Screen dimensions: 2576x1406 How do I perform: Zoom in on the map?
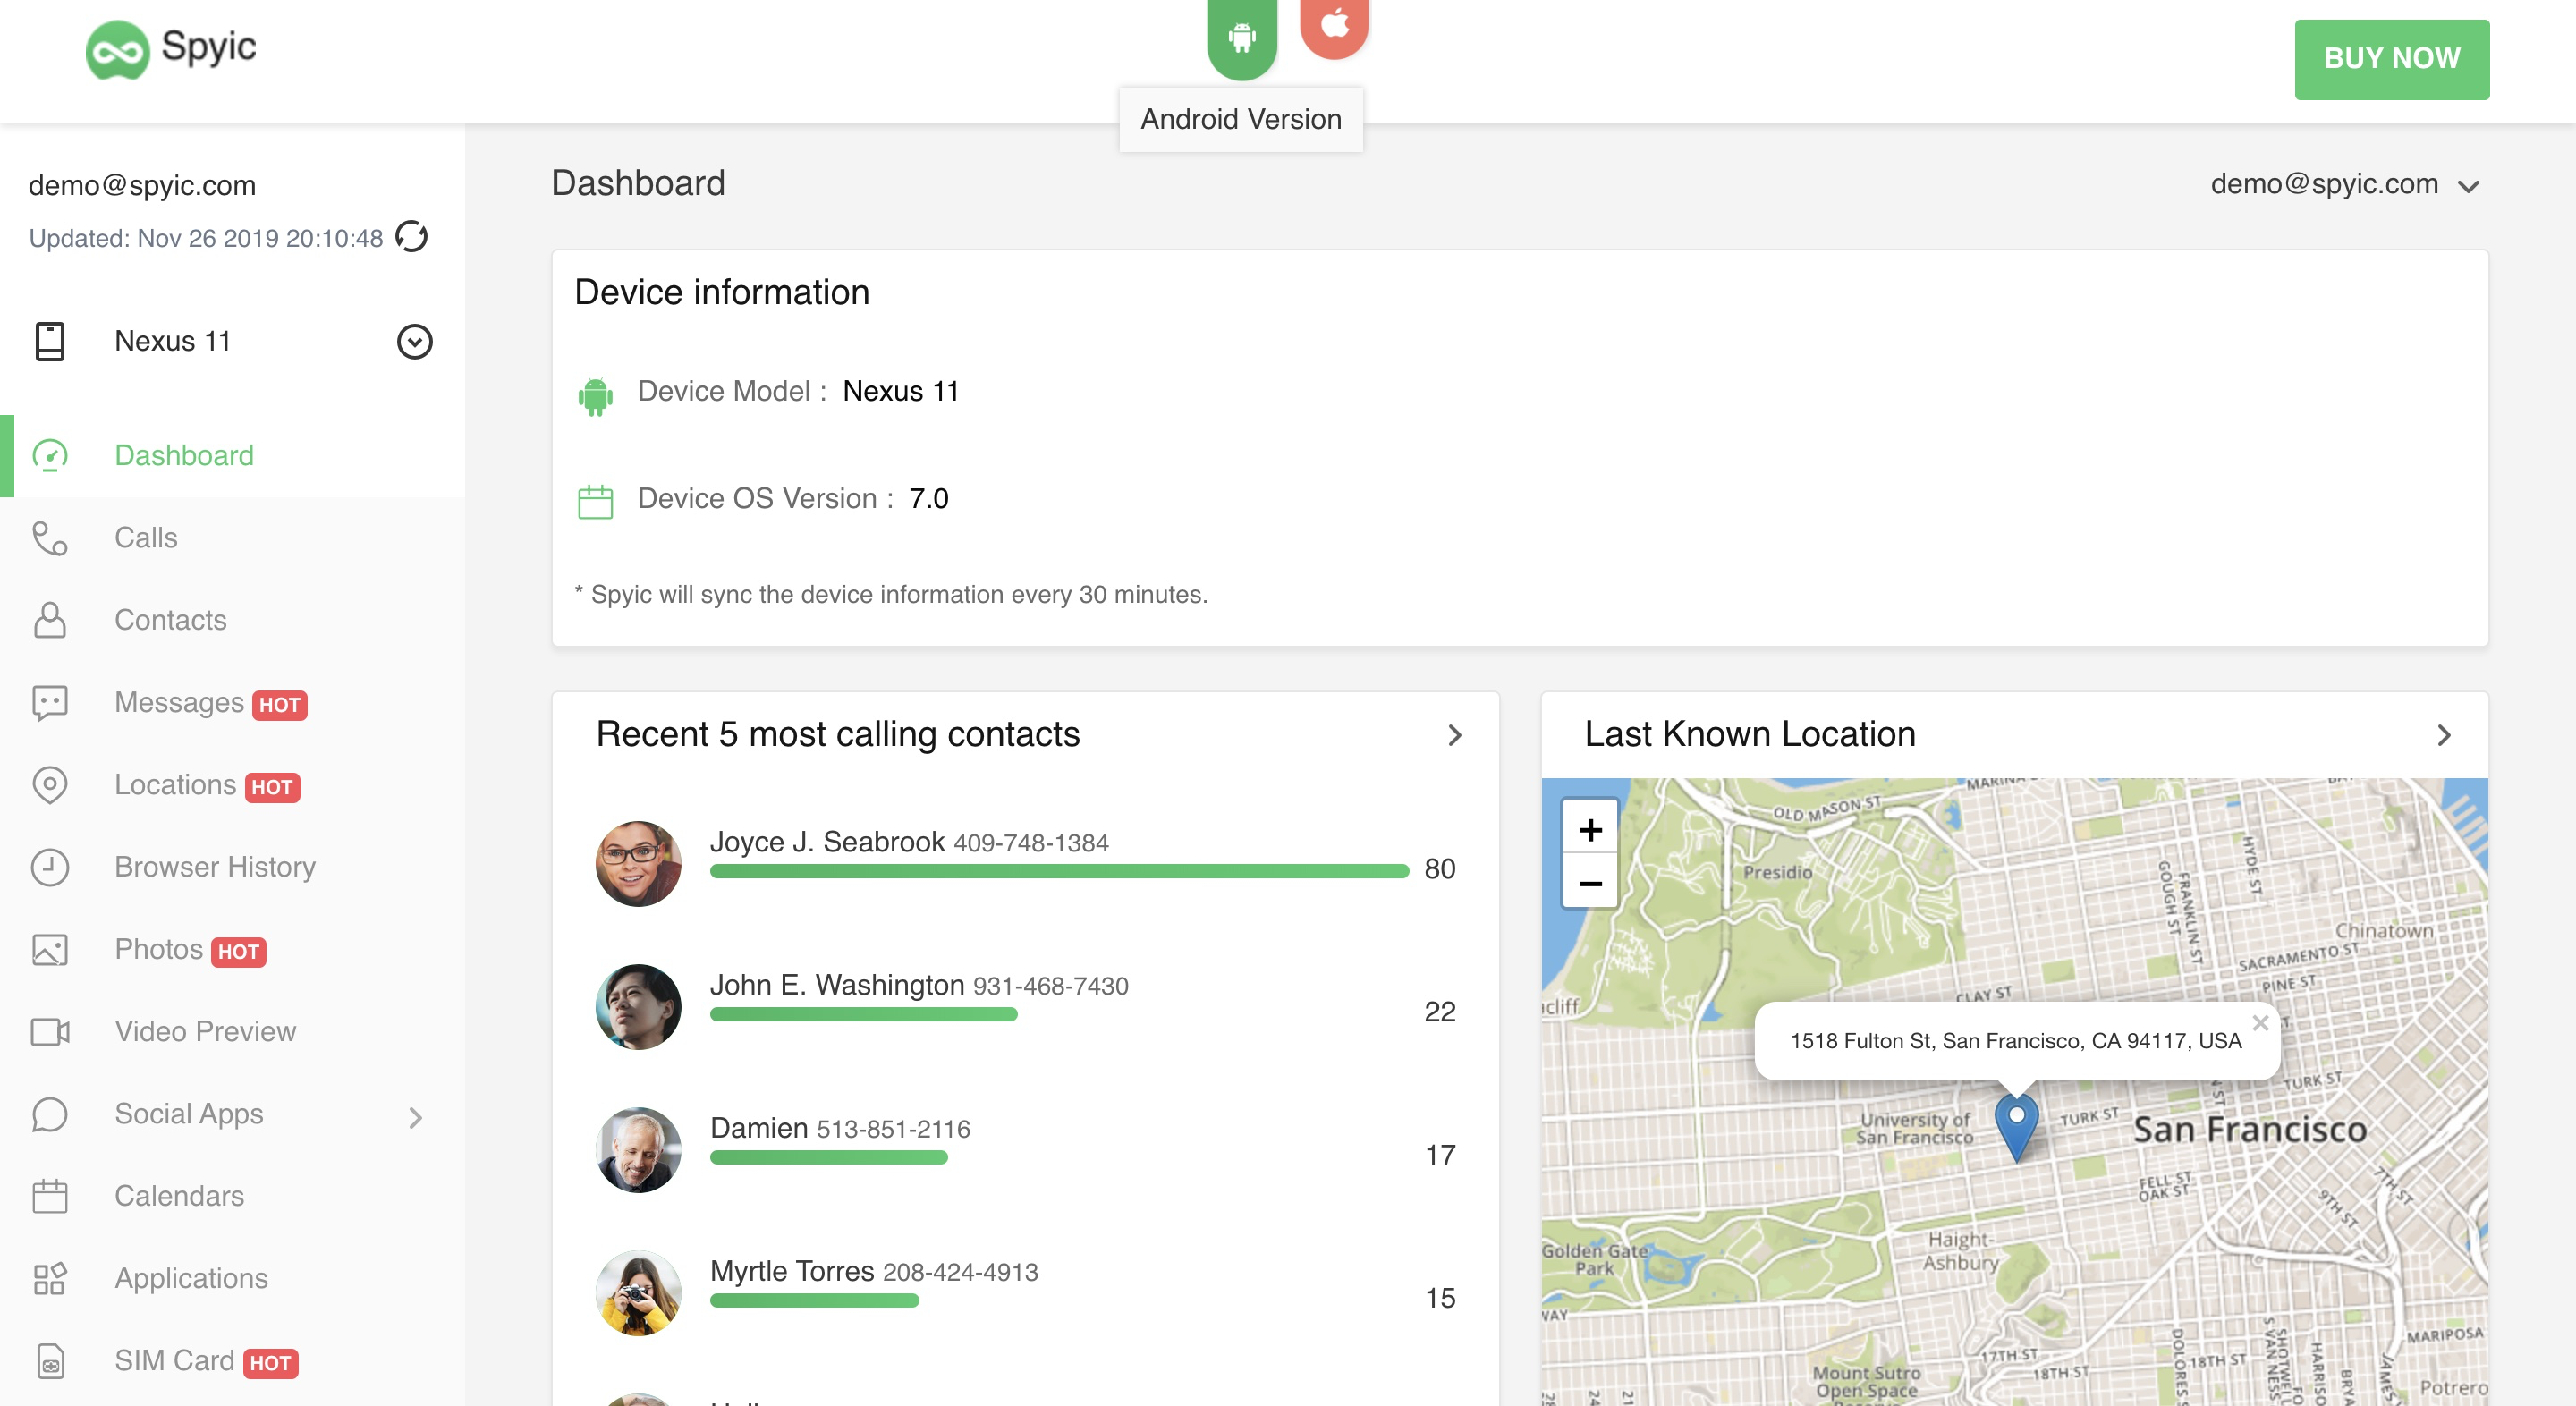pos(1589,829)
